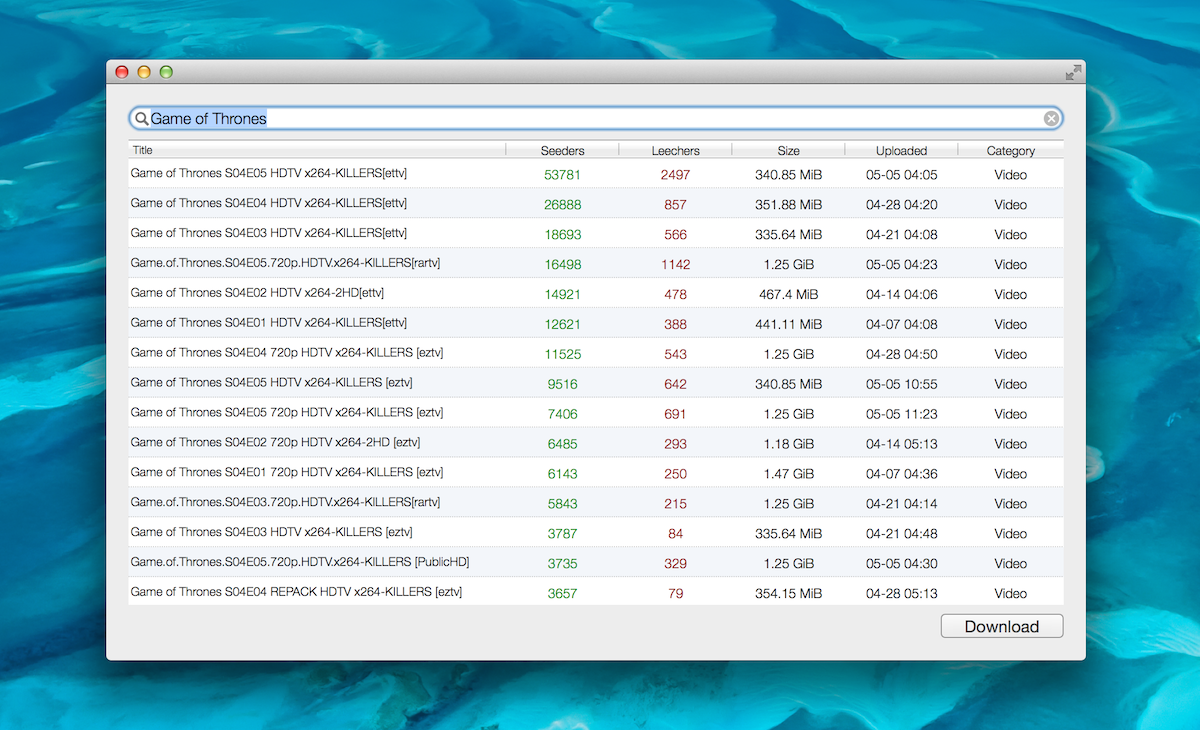Select Game.of.Thrones.S04E05.720p.HDTV.x264-KILLERS[rartv] row
Screen dimensions: 1200x730
pos(596,264)
